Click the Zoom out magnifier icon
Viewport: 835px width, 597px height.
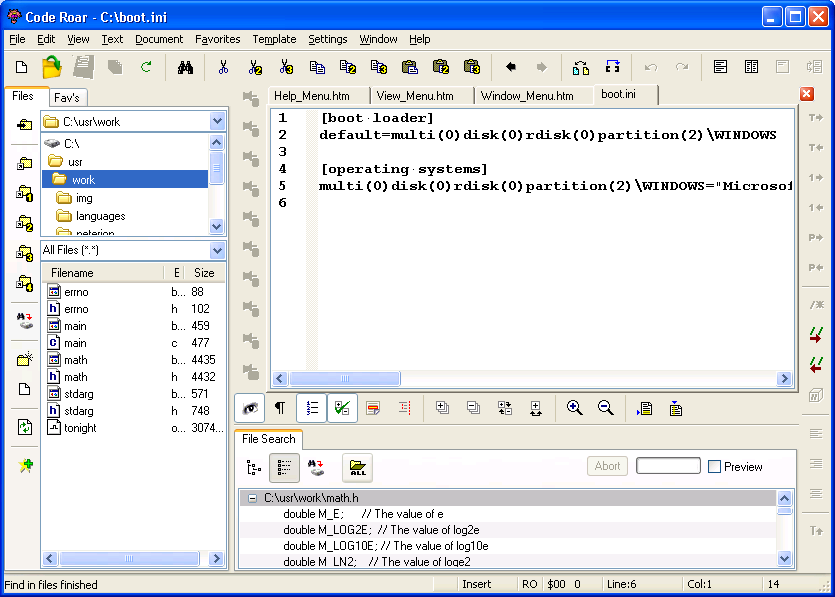[x=605, y=408]
